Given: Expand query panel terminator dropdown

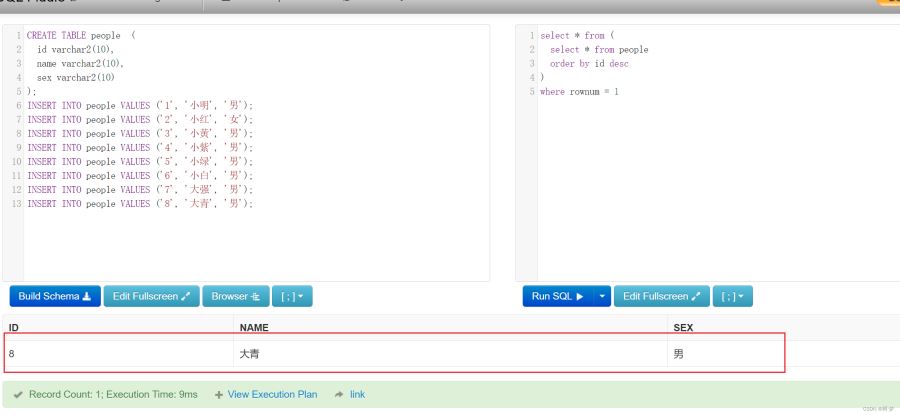Looking at the screenshot, I should (733, 296).
